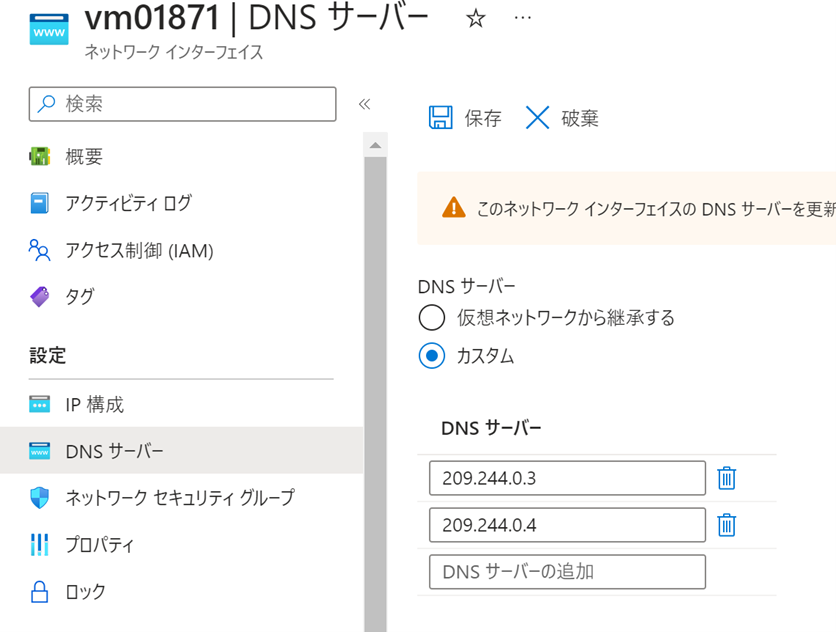Select 仮想ネットワークから継承する radio button
Viewport: 836px width, 632px height.
point(431,318)
